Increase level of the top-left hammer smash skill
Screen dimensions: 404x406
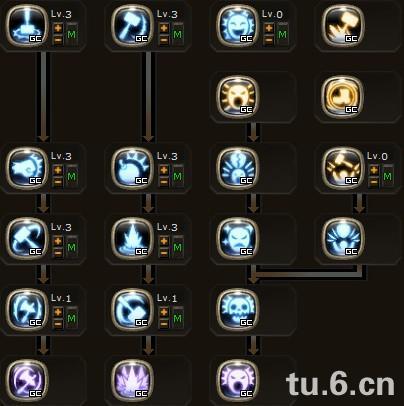(x=58, y=28)
